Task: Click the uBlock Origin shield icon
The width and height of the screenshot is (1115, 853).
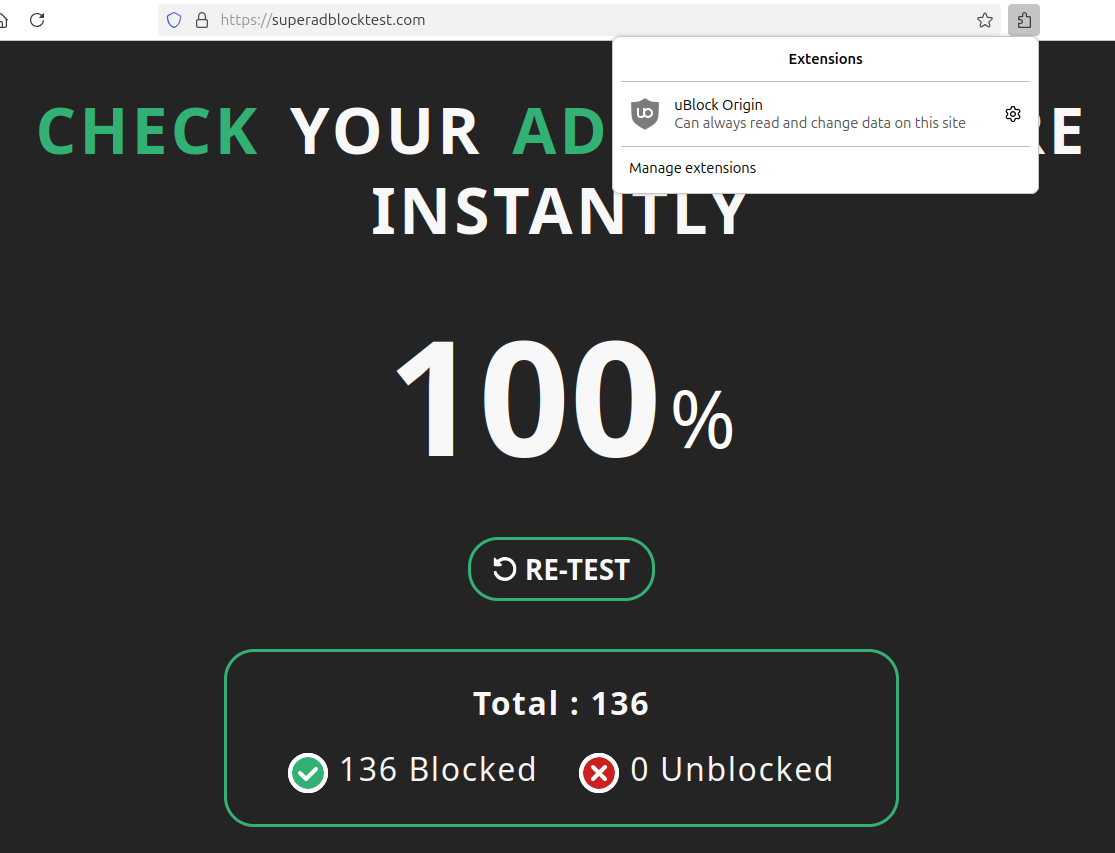Action: click(x=645, y=114)
